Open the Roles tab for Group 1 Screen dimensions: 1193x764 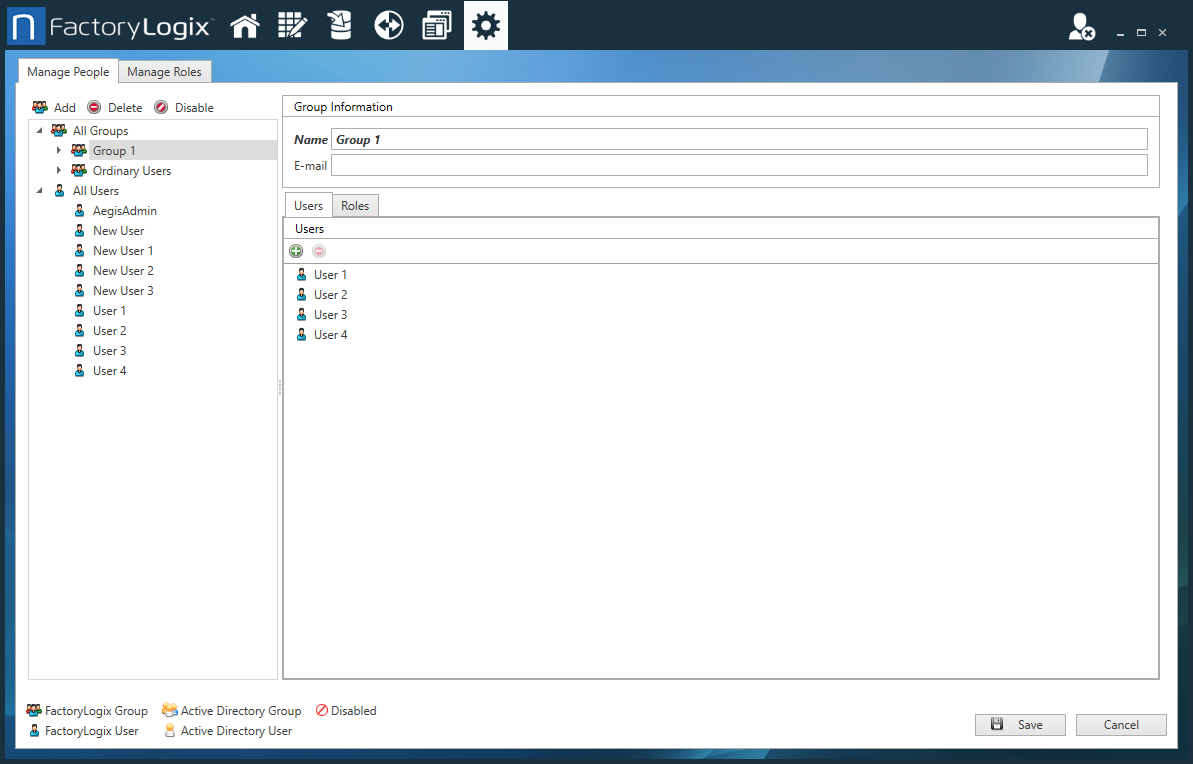pos(355,205)
